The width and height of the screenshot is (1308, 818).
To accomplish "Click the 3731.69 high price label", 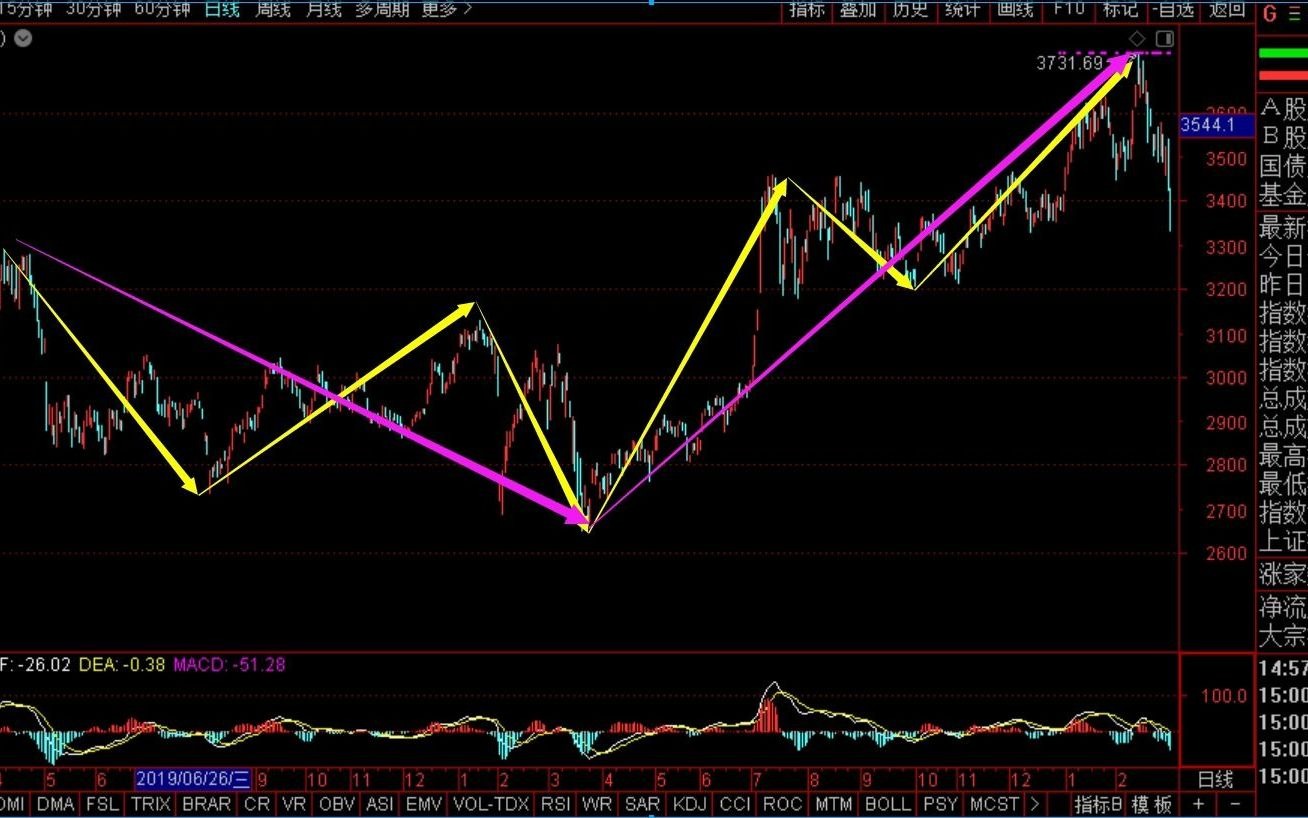I will (1069, 63).
